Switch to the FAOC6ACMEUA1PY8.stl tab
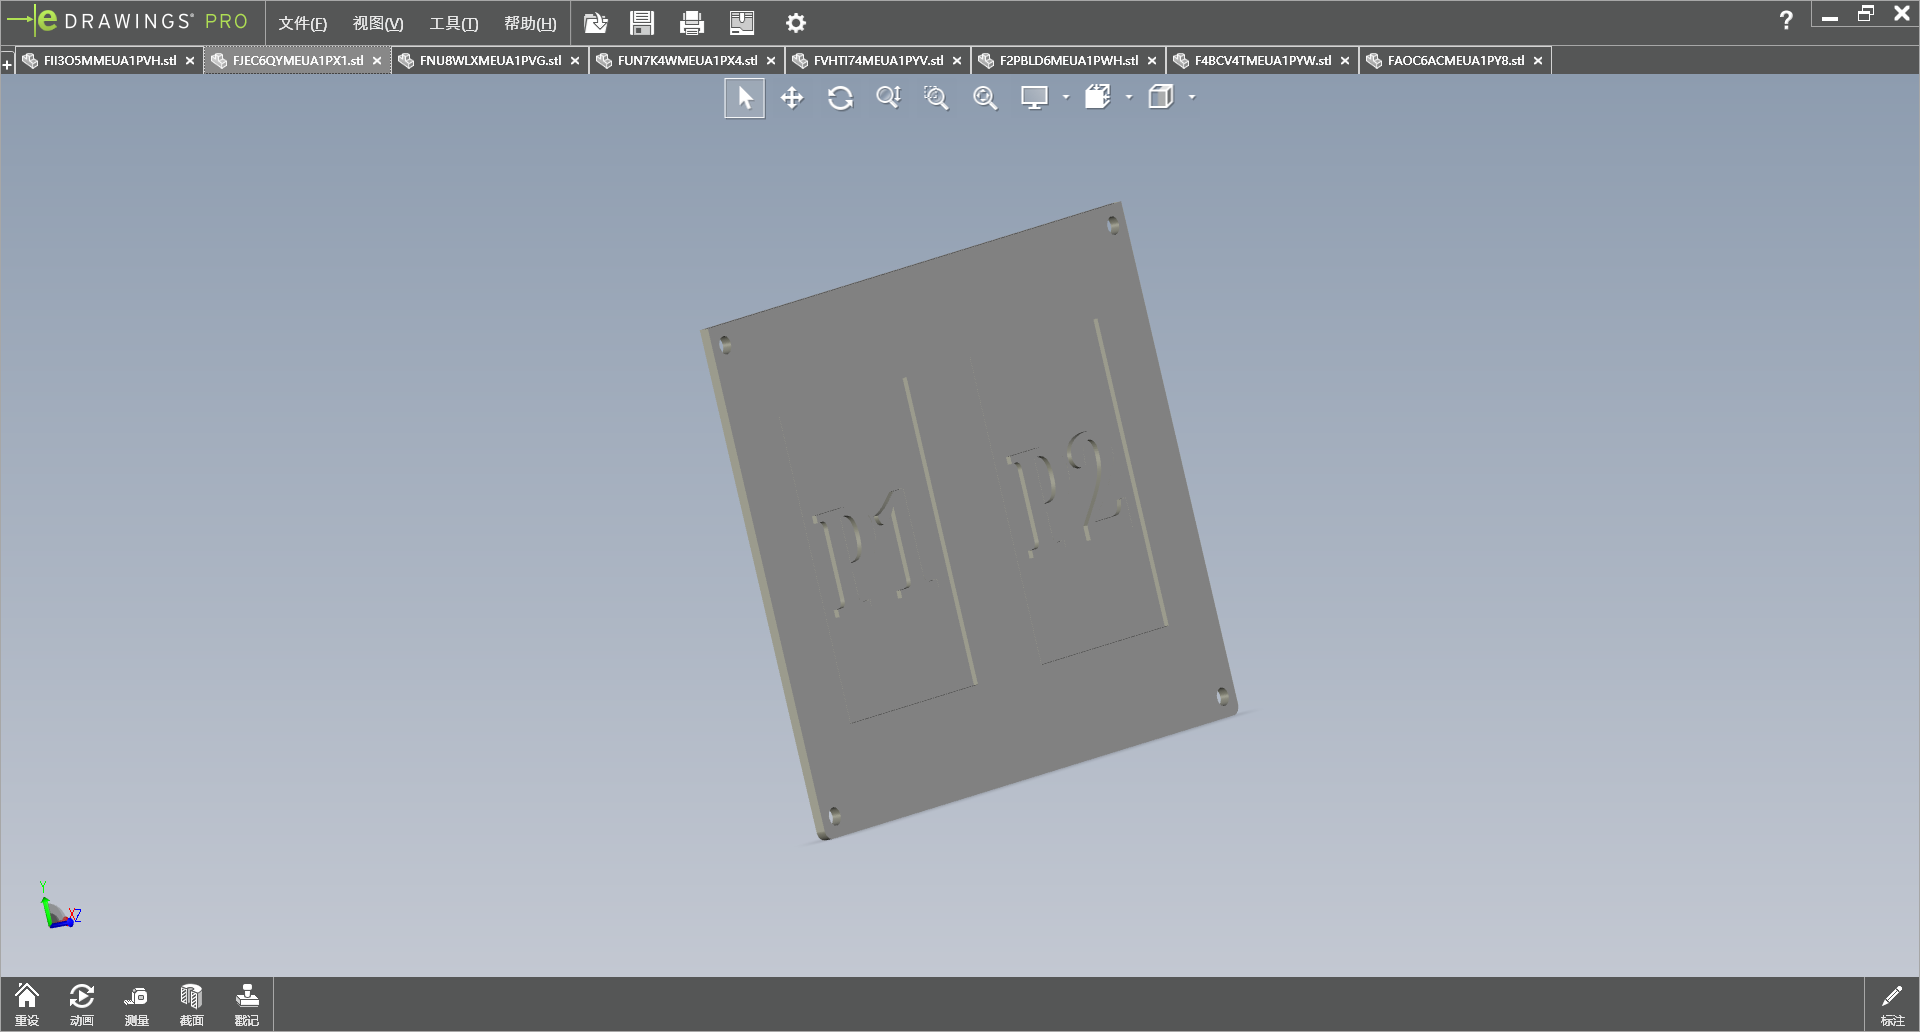The width and height of the screenshot is (1920, 1032). (x=1456, y=61)
